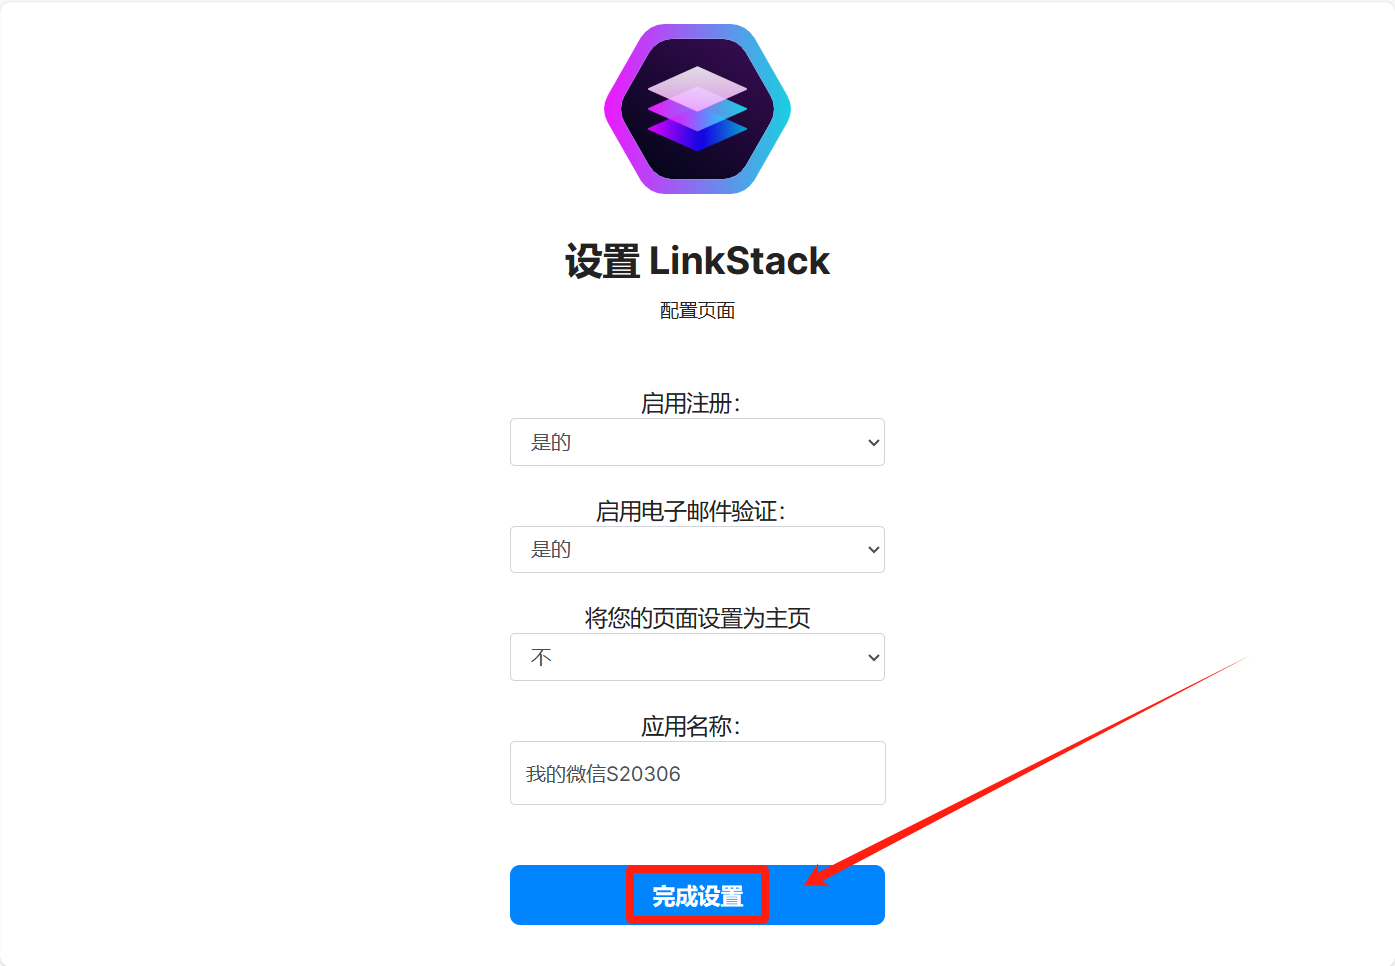Open the 启用注册 dropdown
Image resolution: width=1395 pixels, height=966 pixels.
coord(697,442)
